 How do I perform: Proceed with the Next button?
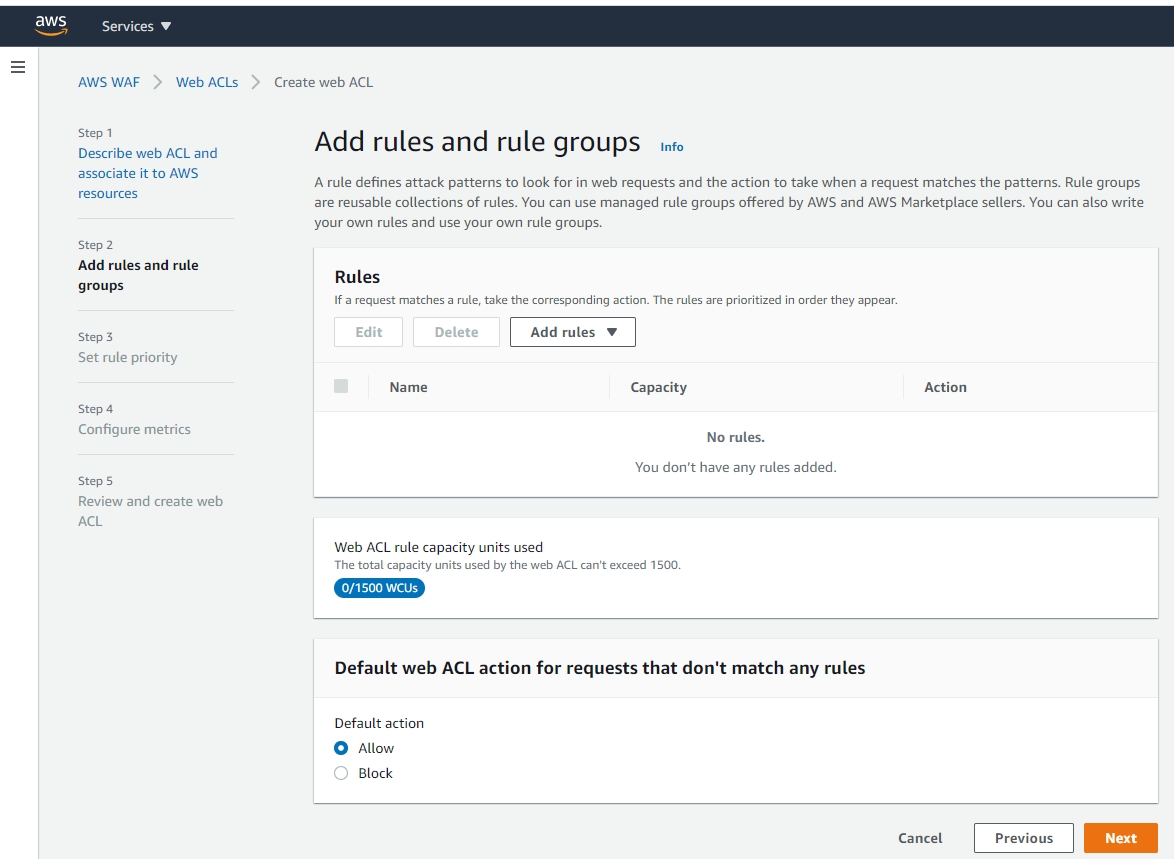pyautogui.click(x=1121, y=838)
